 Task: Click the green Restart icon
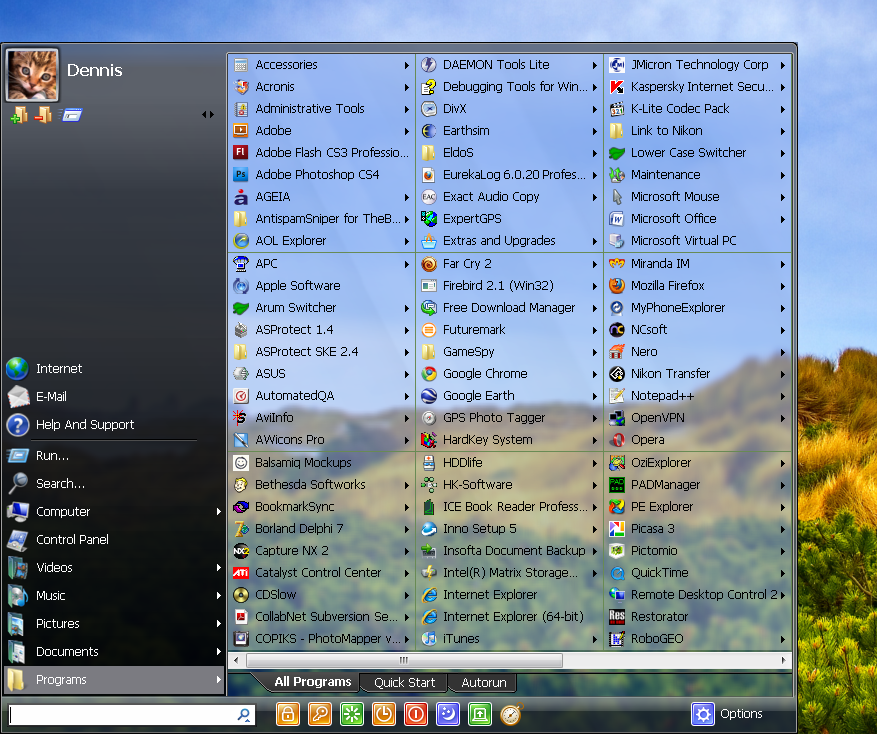(351, 714)
